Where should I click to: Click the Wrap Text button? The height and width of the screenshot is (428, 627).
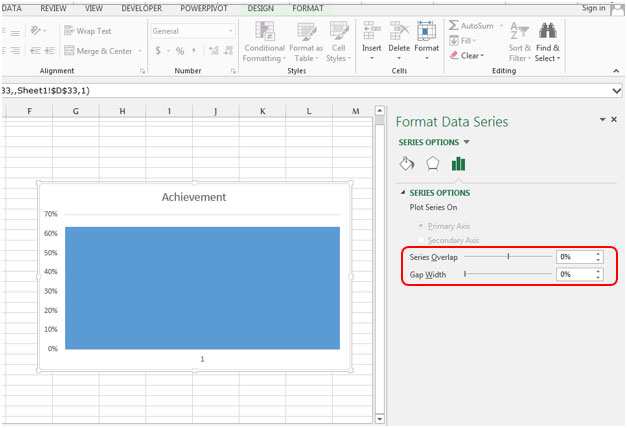(88, 31)
